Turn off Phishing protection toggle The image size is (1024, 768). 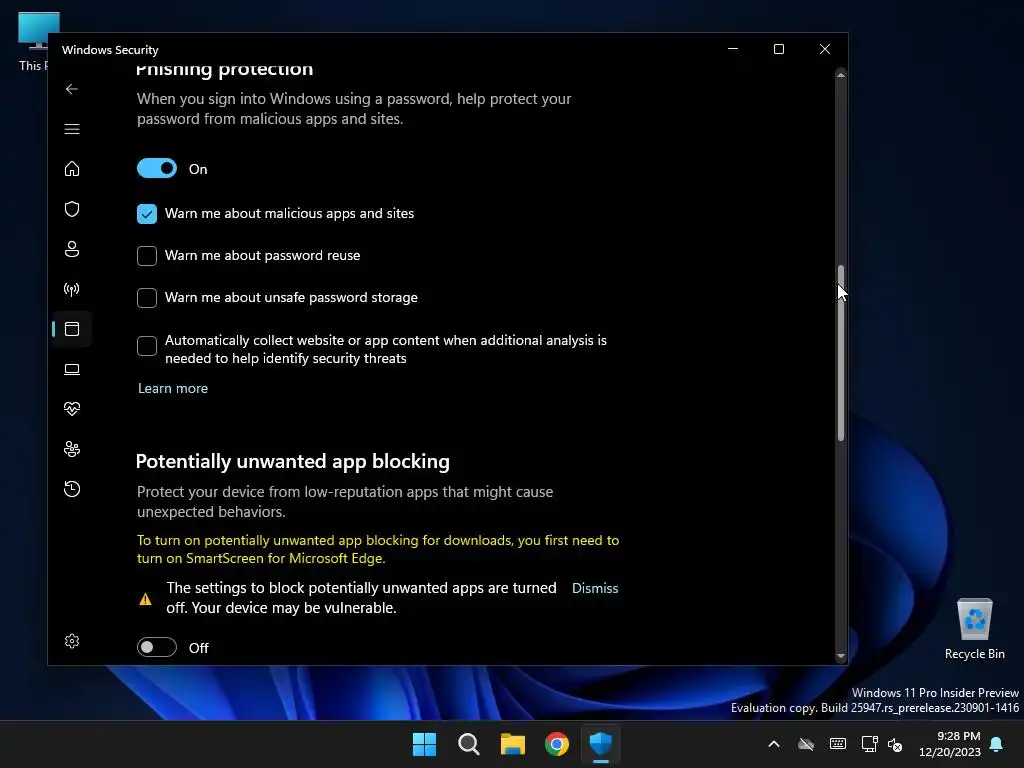(157, 168)
